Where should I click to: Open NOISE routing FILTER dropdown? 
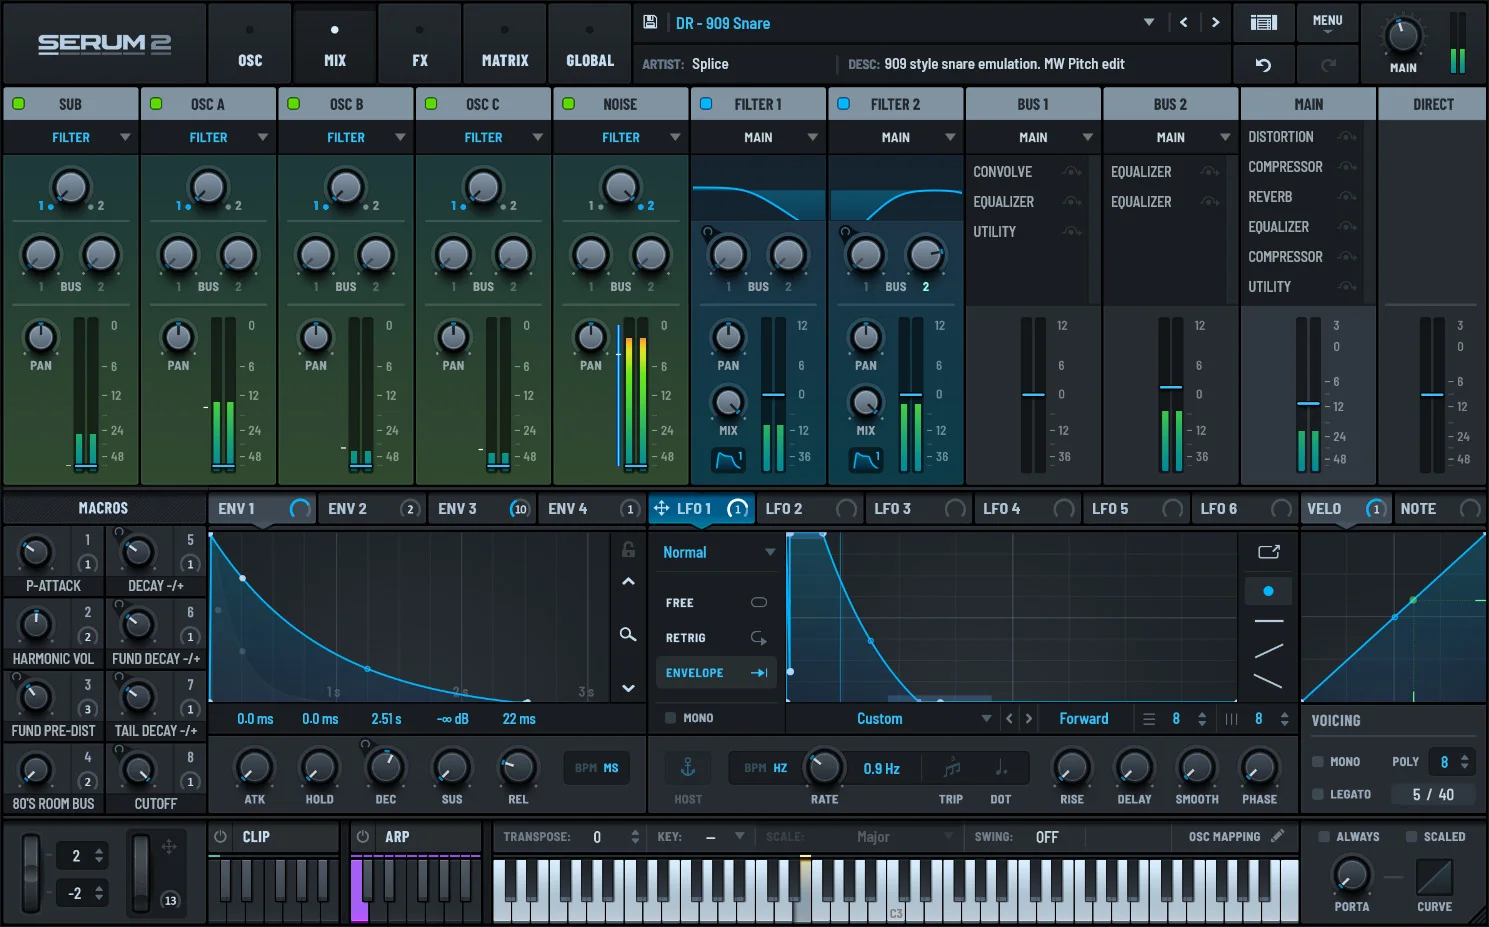[x=620, y=137]
